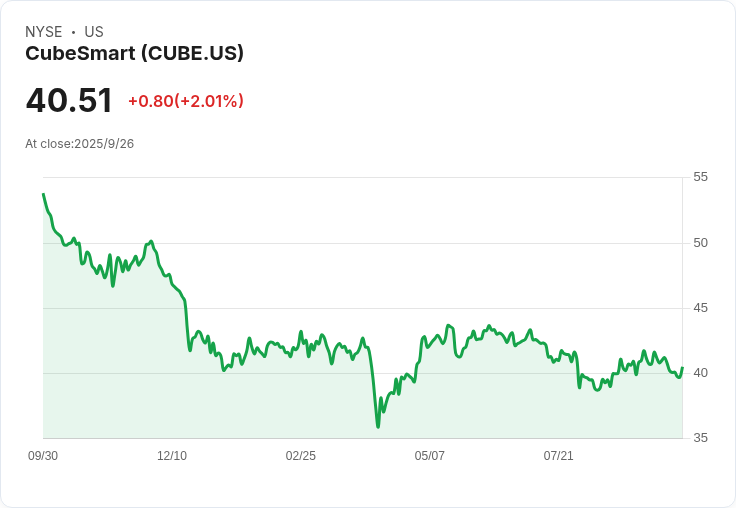Click the CubeSmart (CUBE.US) stock title
Image resolution: width=736 pixels, height=508 pixels.
coord(134,54)
